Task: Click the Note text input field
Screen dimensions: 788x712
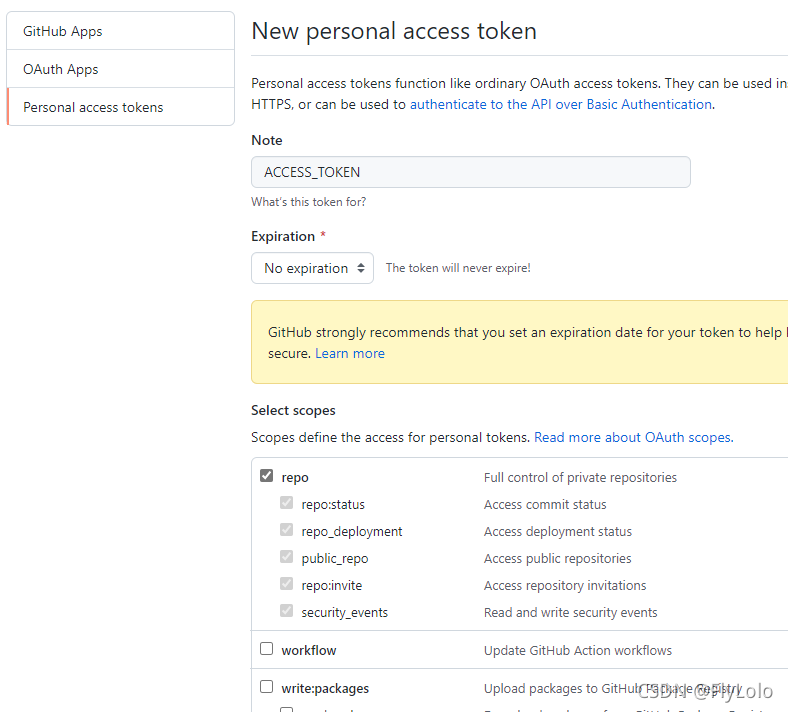Action: coord(470,172)
